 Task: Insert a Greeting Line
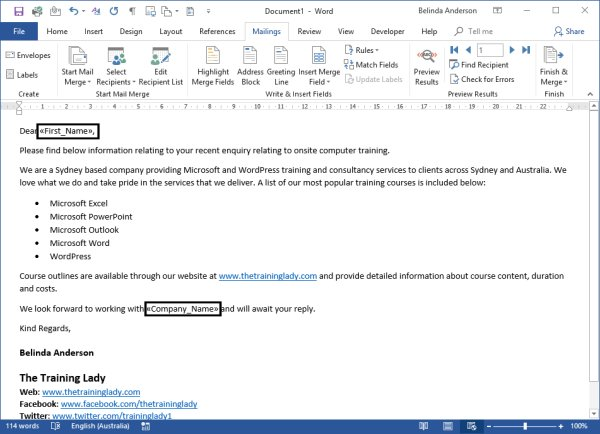click(281, 66)
